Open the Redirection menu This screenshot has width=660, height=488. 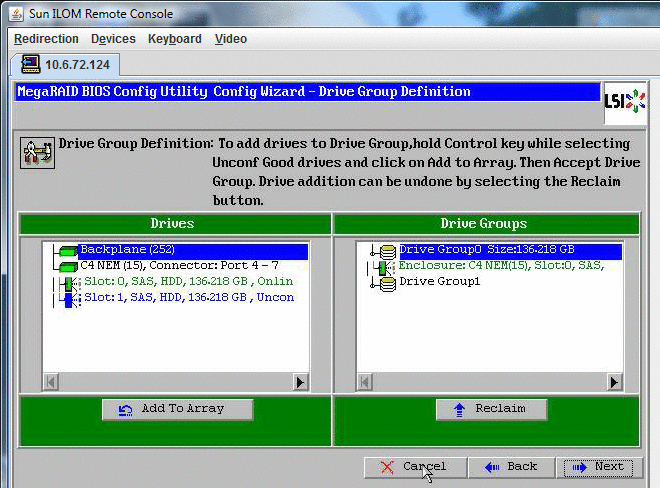point(46,39)
